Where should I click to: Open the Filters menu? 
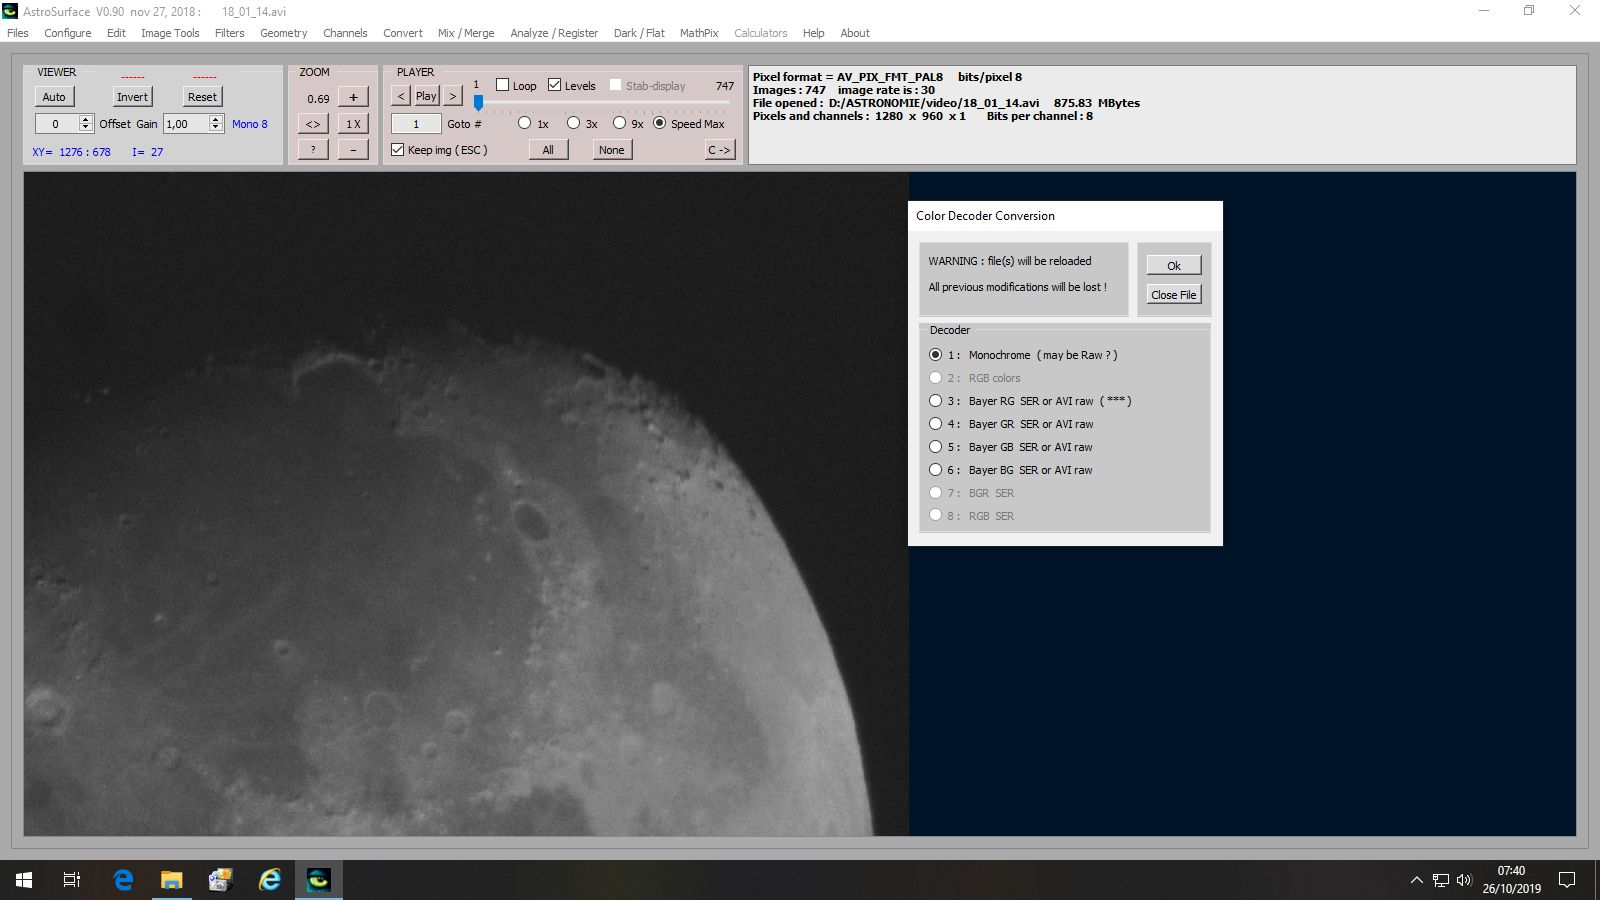coord(229,33)
